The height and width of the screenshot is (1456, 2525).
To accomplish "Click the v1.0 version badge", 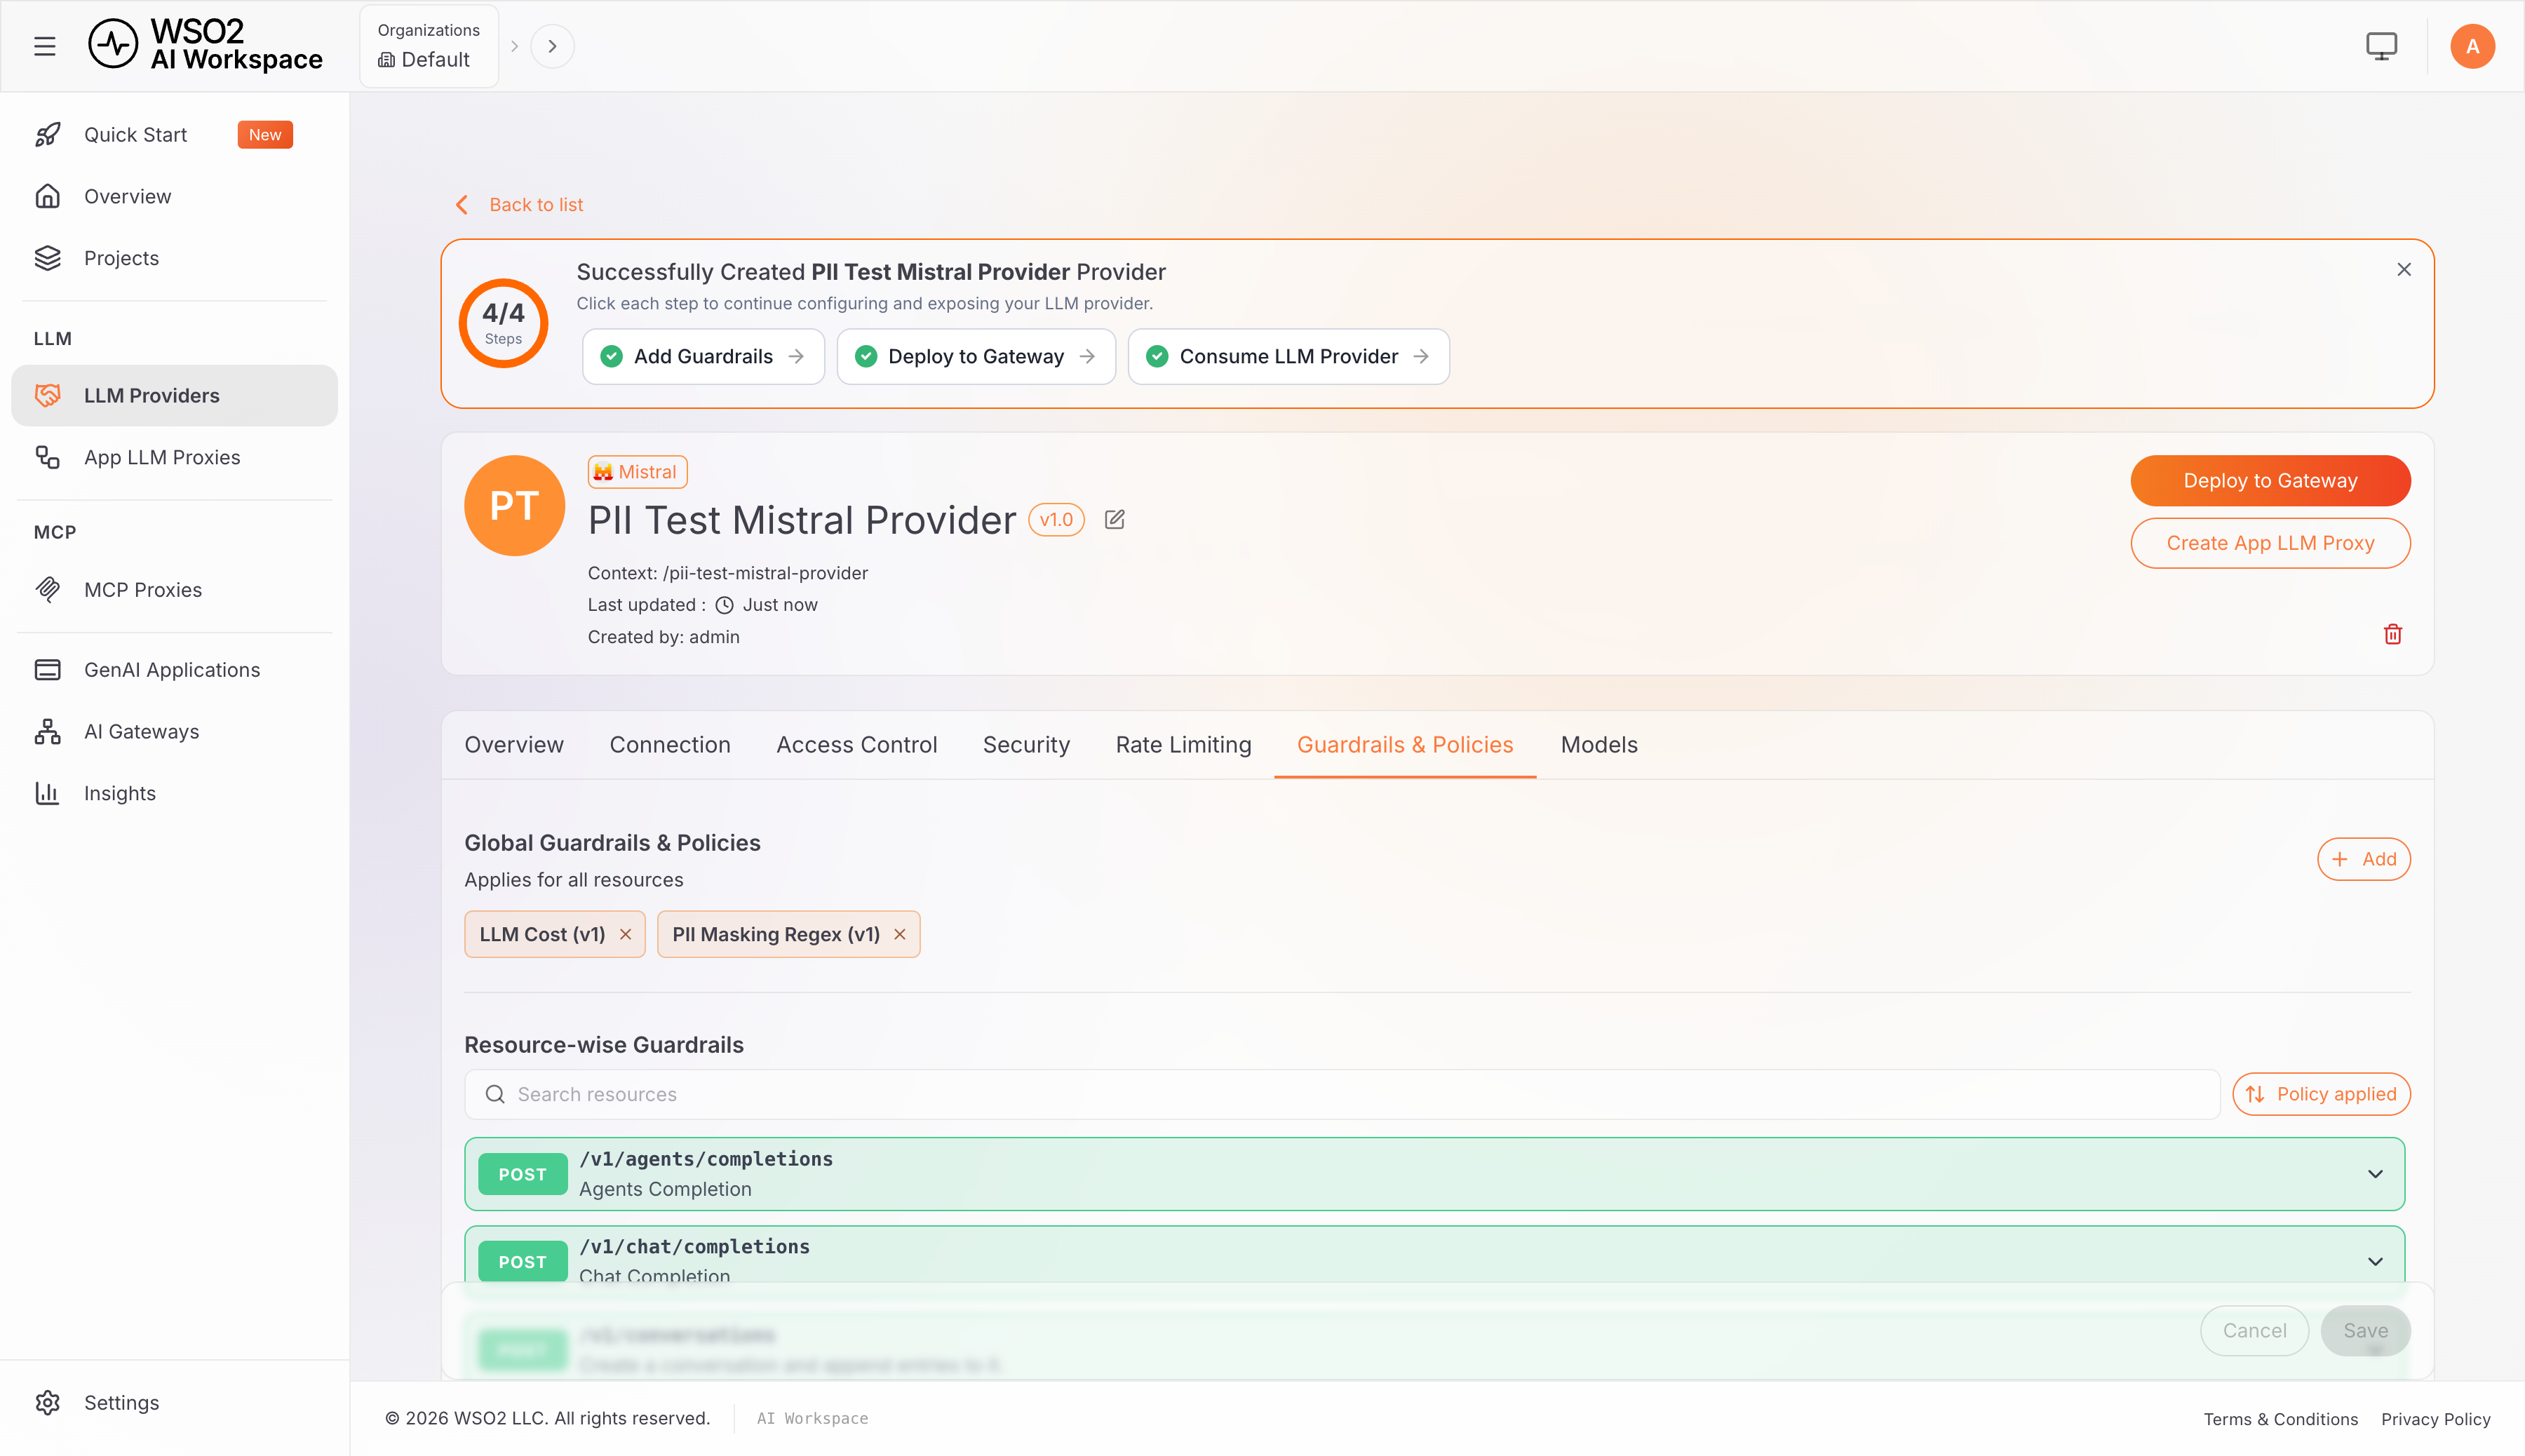I will [1056, 520].
